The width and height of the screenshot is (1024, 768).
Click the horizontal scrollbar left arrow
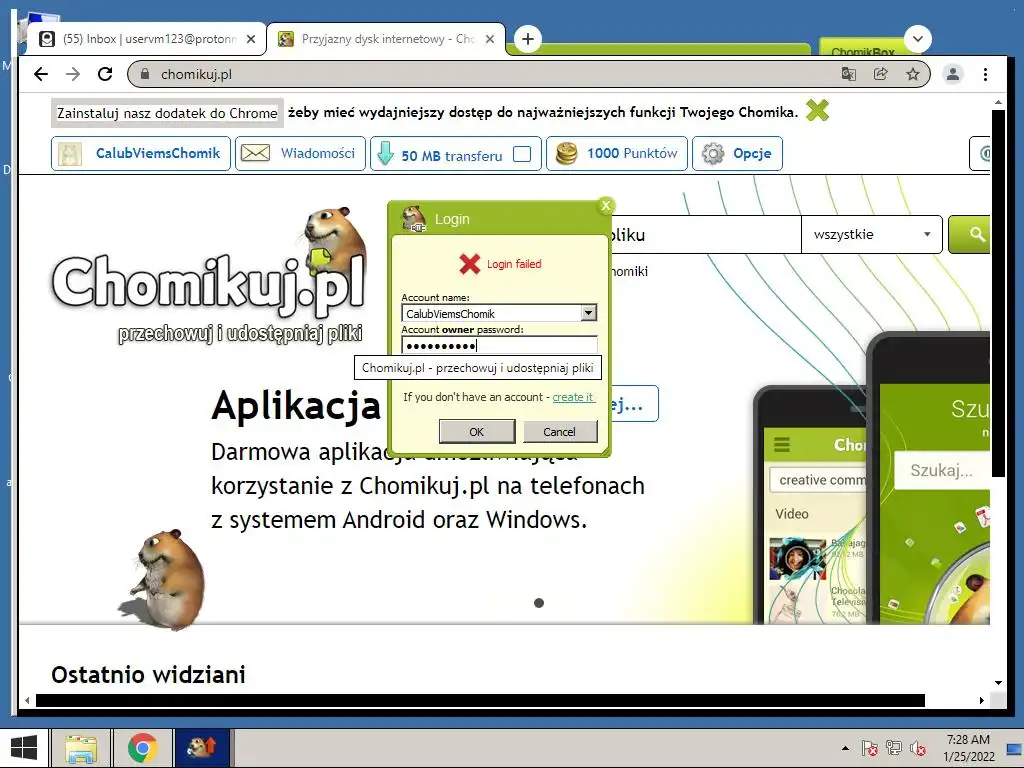(27, 700)
